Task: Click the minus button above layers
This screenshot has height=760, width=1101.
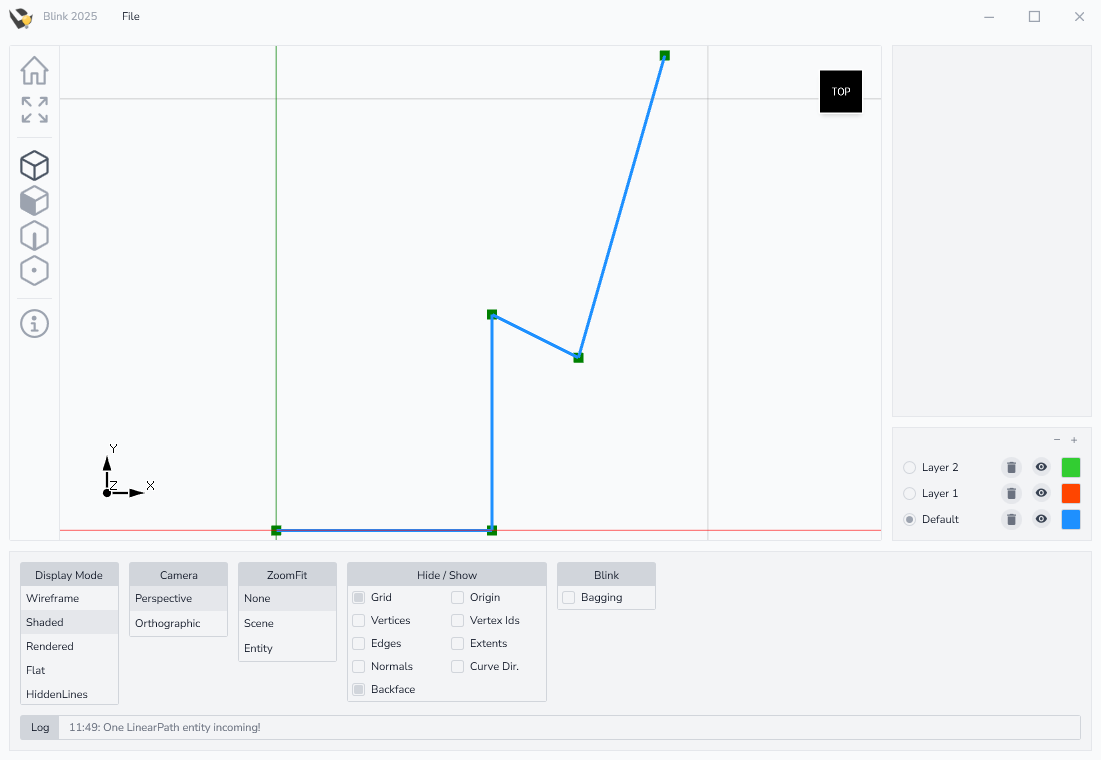Action: [x=1057, y=440]
